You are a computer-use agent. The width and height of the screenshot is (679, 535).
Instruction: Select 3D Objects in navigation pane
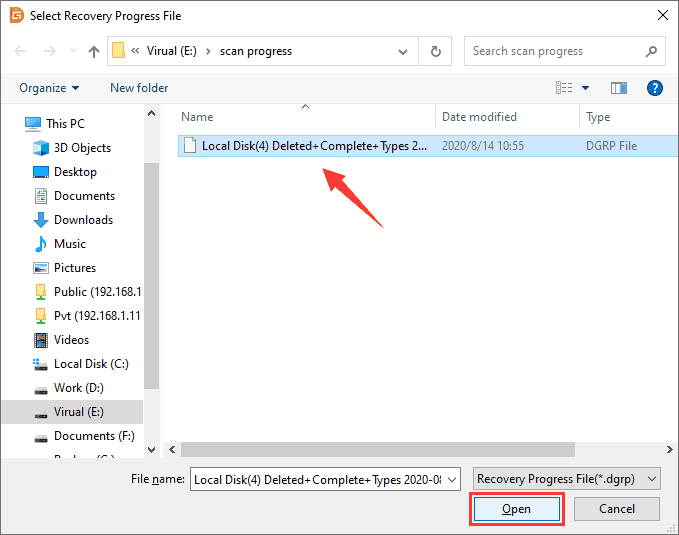coord(82,148)
